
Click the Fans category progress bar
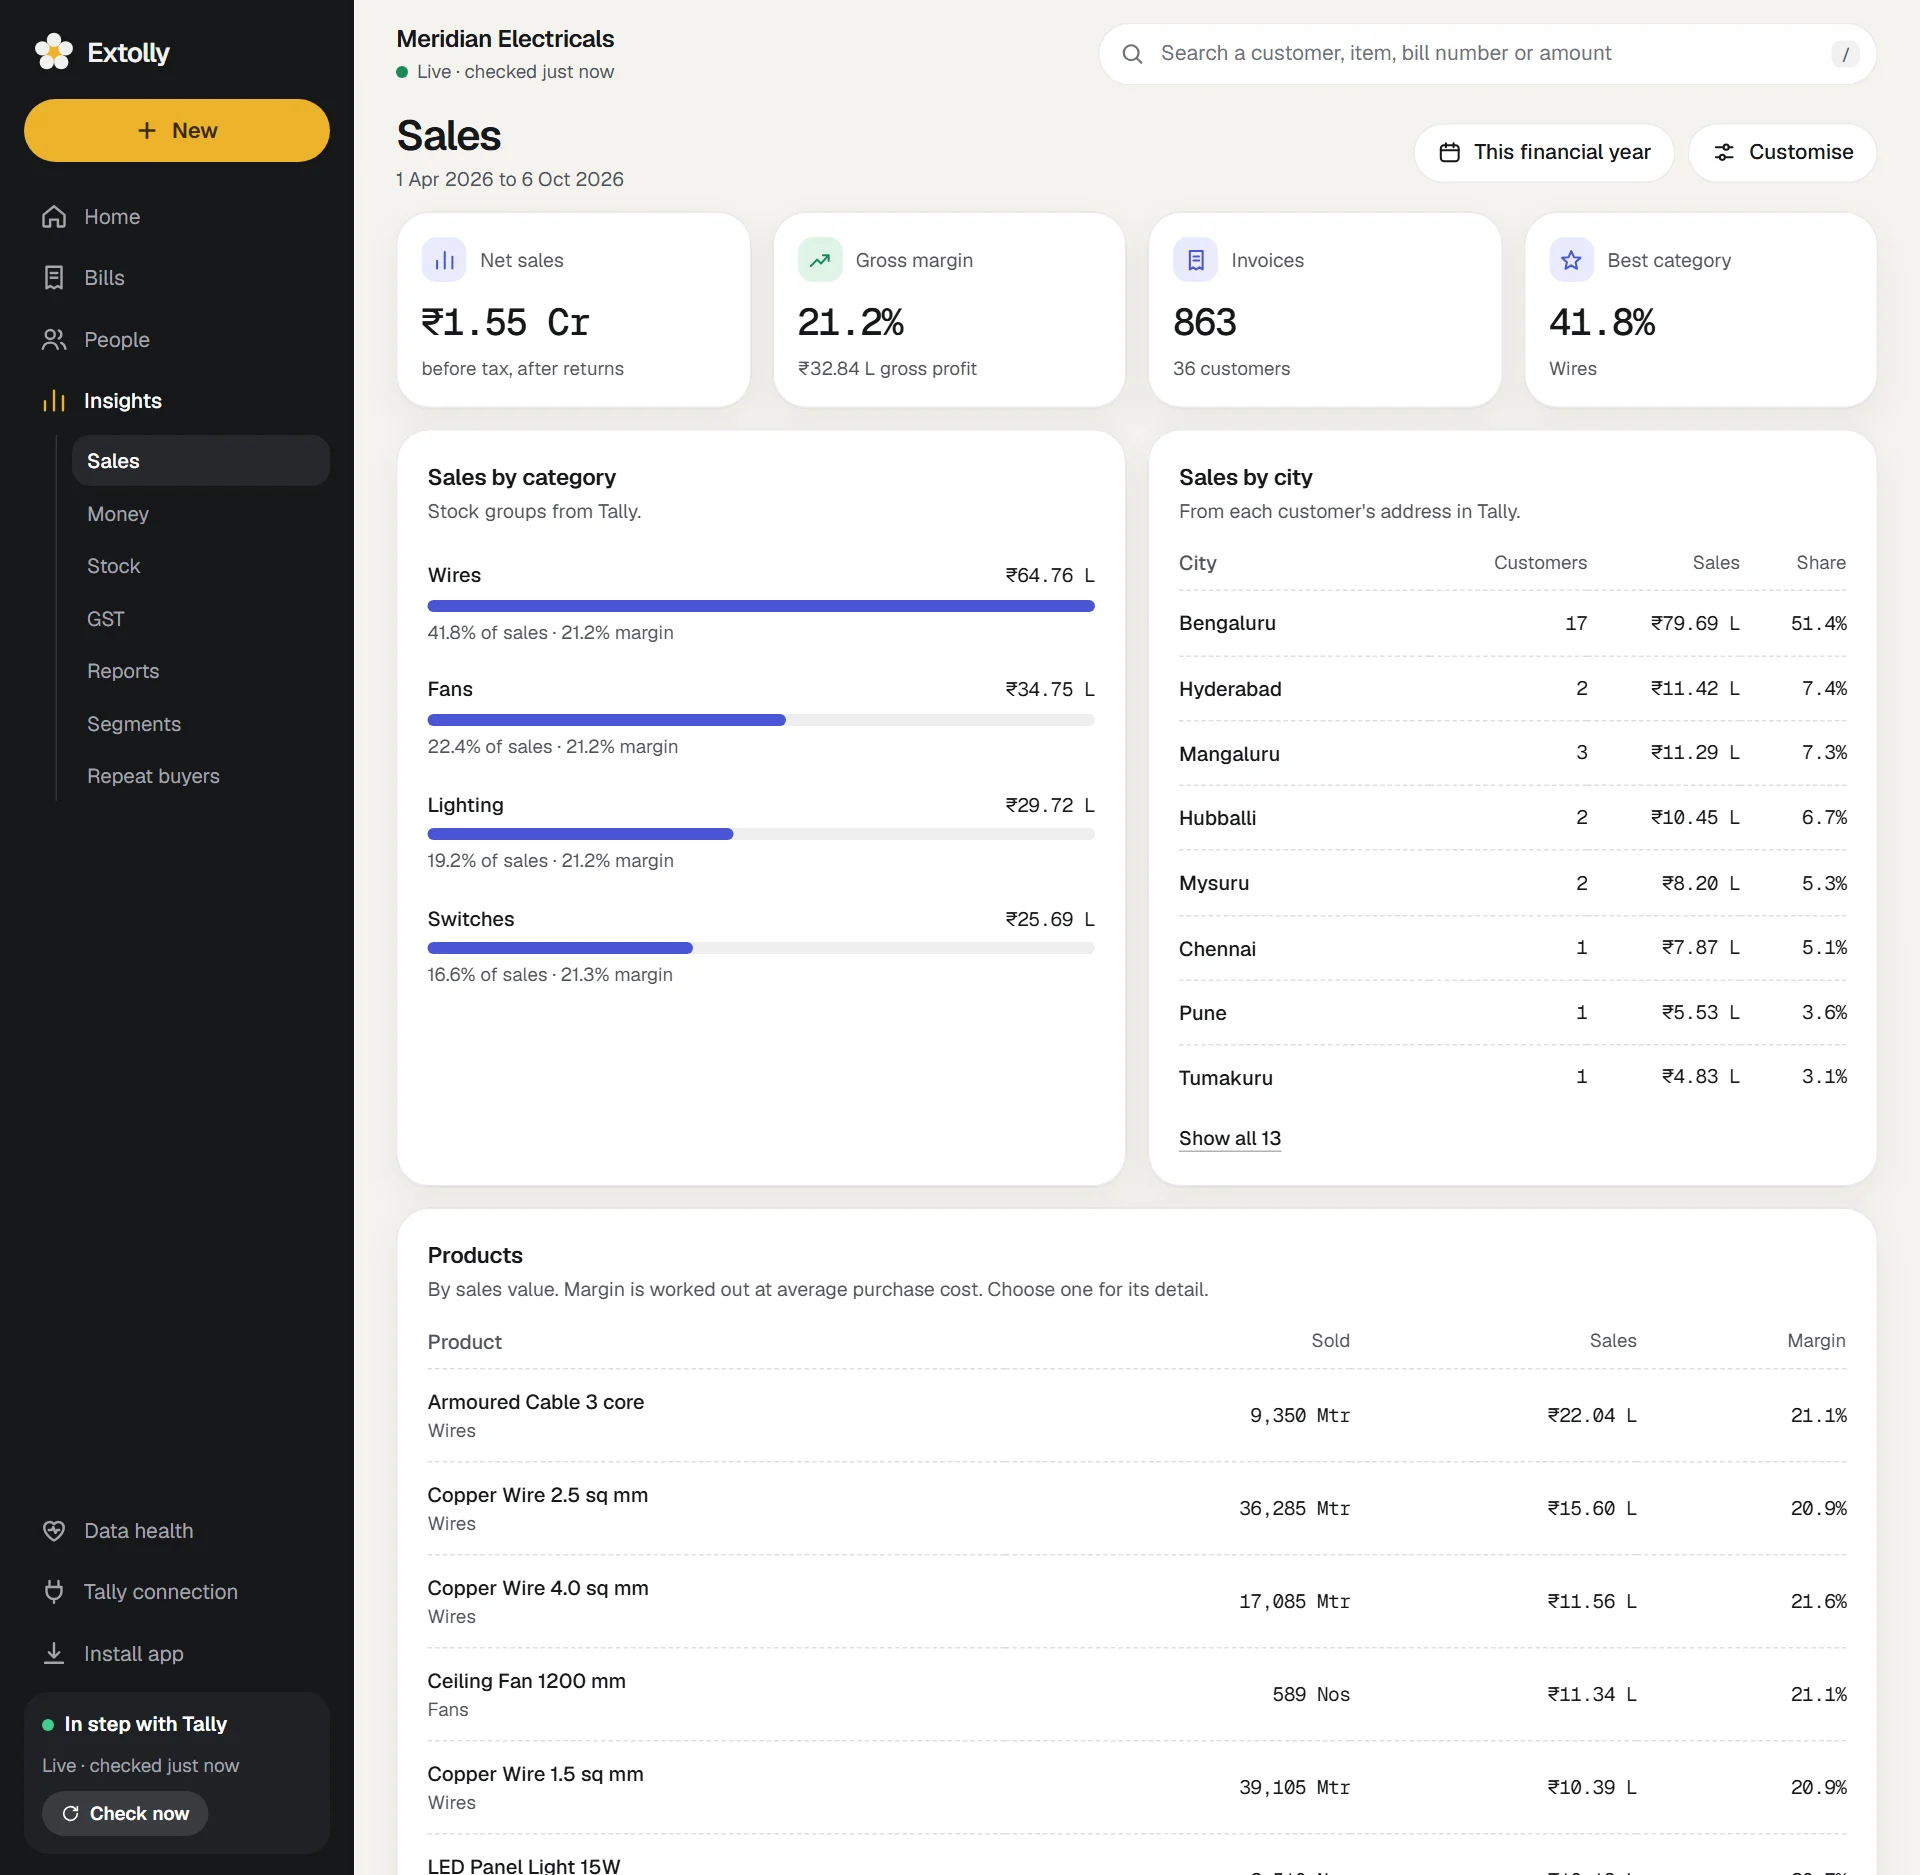point(761,720)
